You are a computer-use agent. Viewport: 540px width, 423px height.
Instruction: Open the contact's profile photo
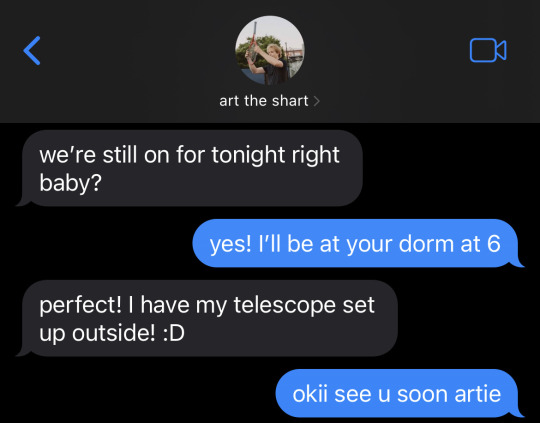coord(270,50)
